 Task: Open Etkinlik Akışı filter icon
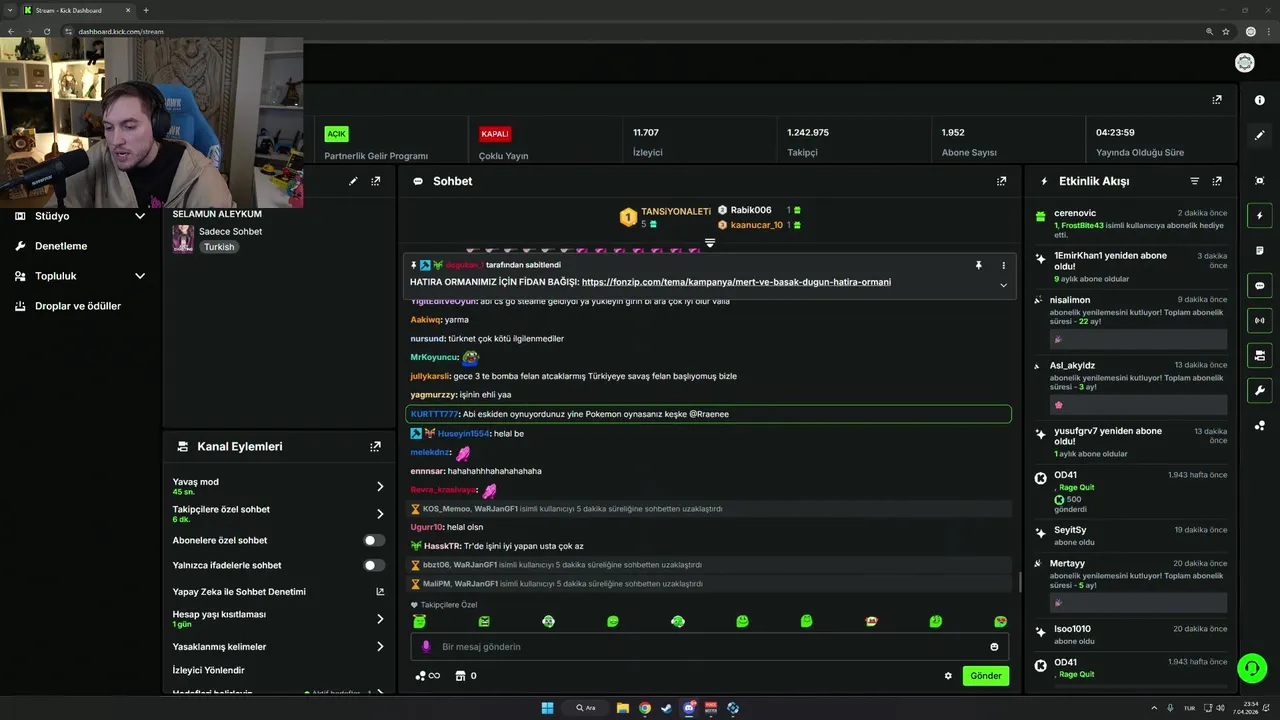pos(1194,181)
